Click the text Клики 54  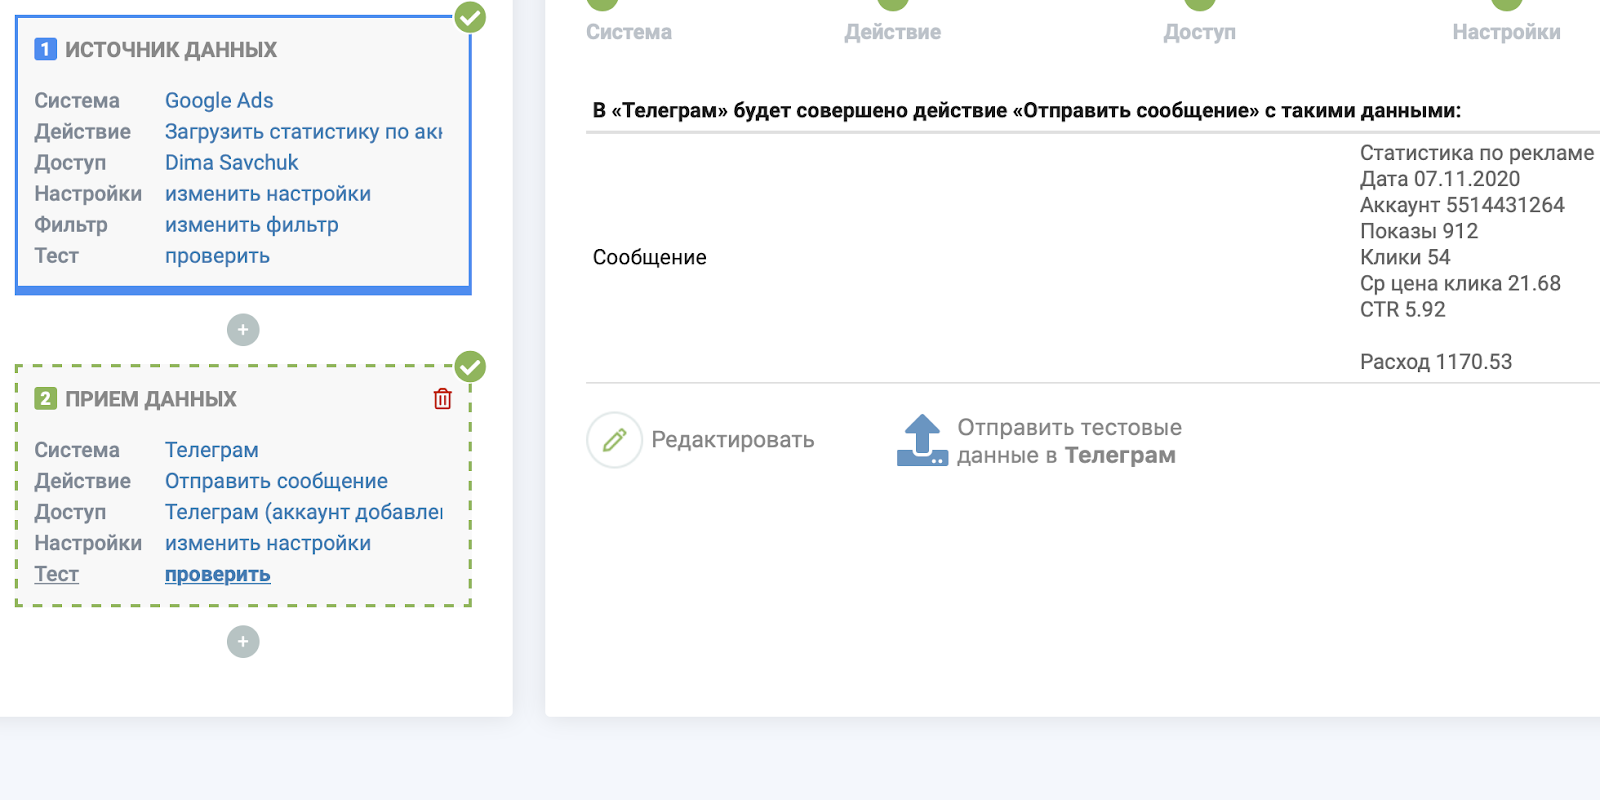(x=1405, y=257)
